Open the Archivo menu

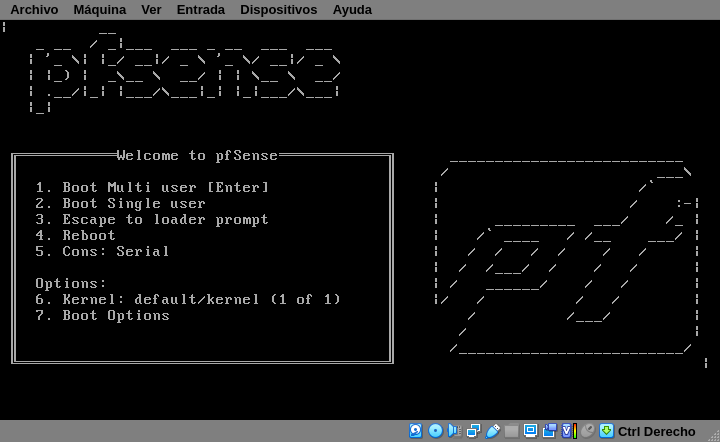tap(34, 10)
